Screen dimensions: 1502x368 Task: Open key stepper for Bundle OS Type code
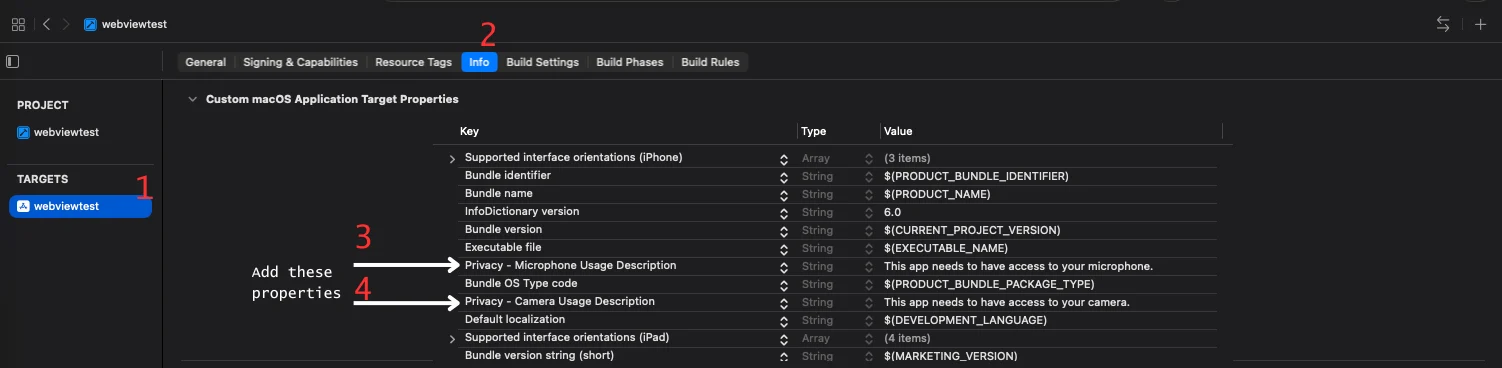pyautogui.click(x=784, y=285)
